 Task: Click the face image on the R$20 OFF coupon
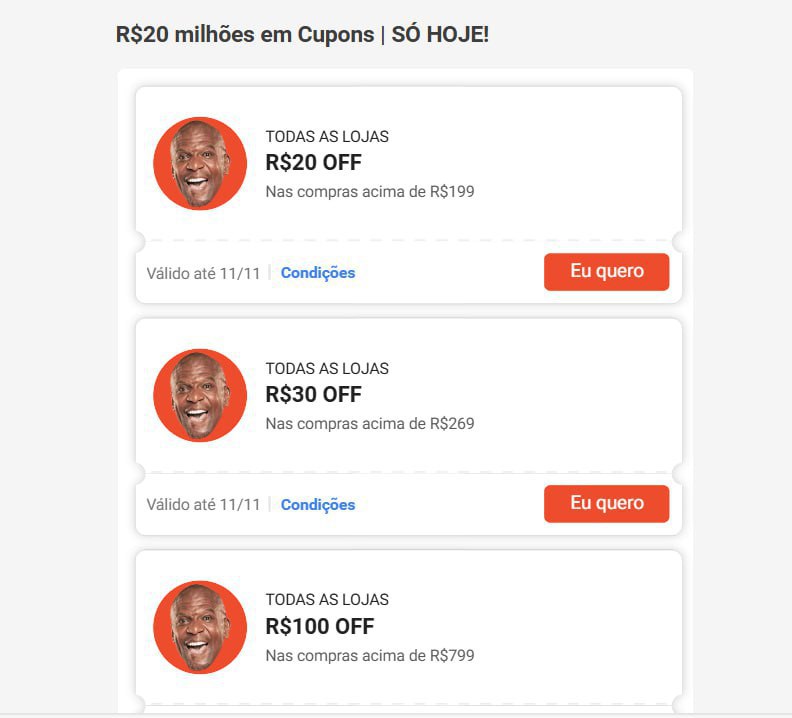click(x=200, y=164)
